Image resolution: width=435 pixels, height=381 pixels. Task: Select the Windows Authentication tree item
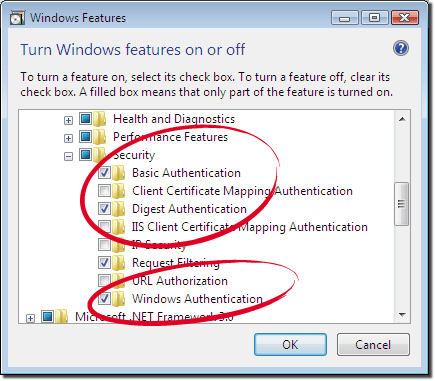click(197, 299)
